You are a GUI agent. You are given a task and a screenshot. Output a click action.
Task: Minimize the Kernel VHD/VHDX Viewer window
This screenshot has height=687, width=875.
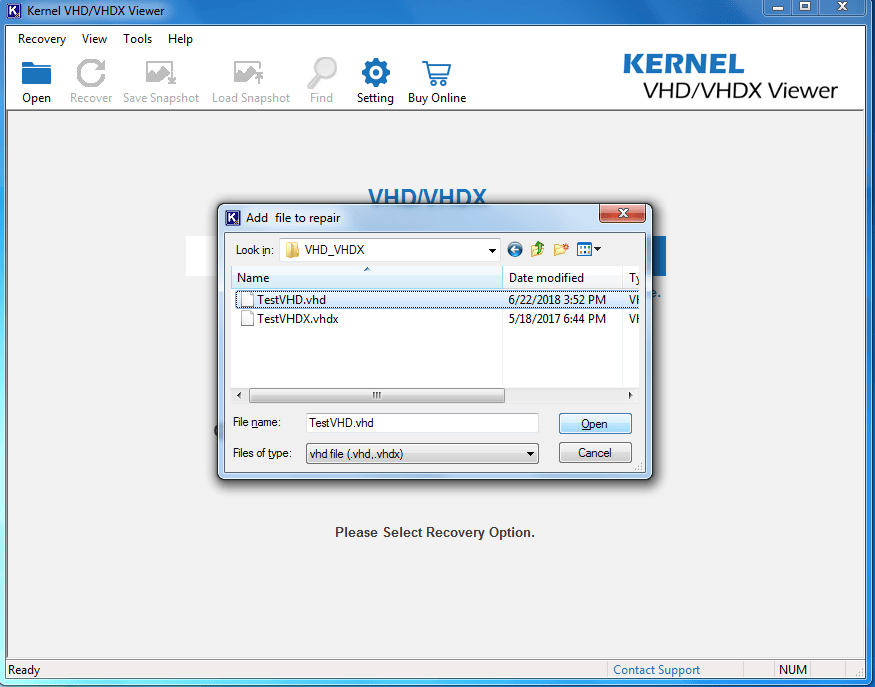tap(778, 7)
